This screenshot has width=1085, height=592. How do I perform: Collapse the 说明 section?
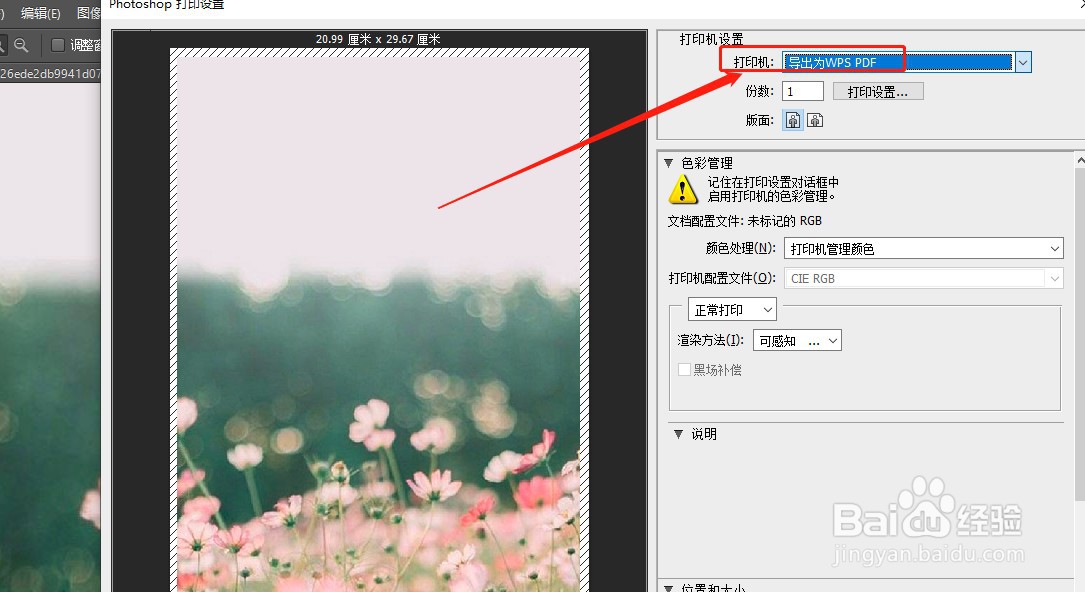point(678,434)
